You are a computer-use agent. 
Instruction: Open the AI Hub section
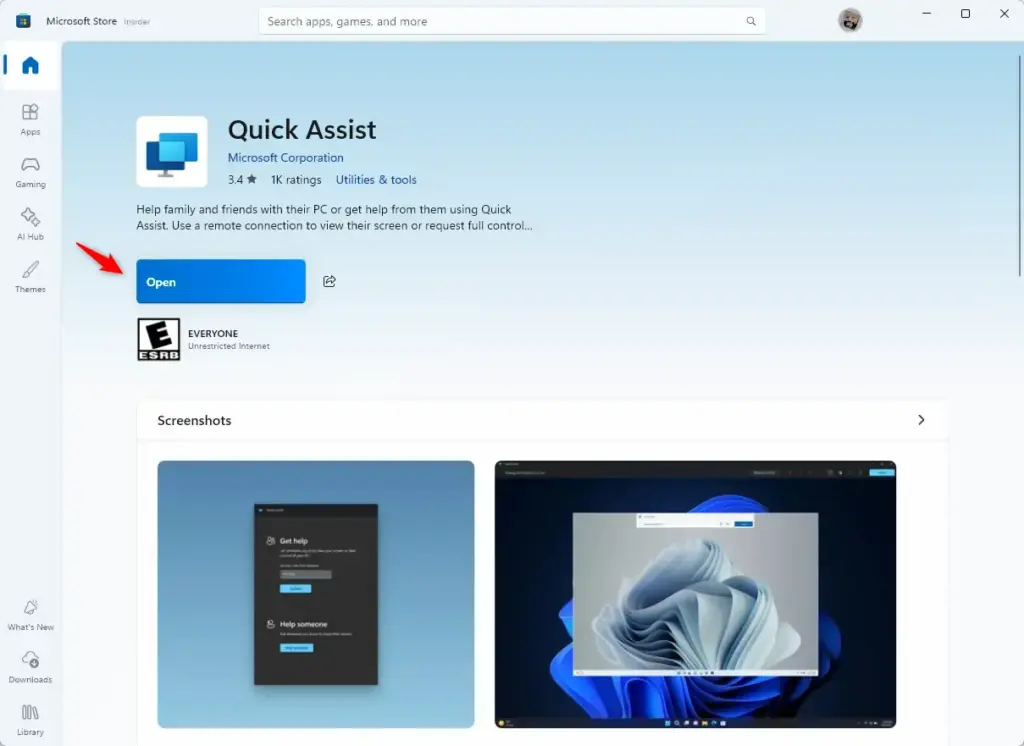point(30,225)
